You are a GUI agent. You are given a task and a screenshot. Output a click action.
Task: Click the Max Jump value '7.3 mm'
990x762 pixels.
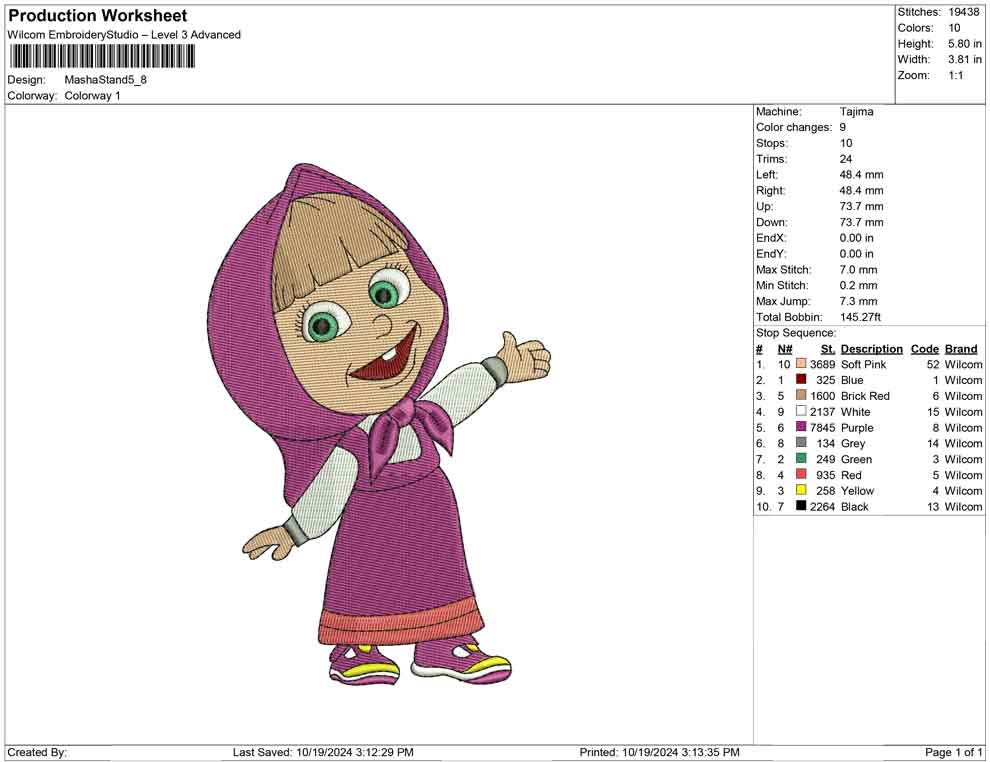click(859, 301)
